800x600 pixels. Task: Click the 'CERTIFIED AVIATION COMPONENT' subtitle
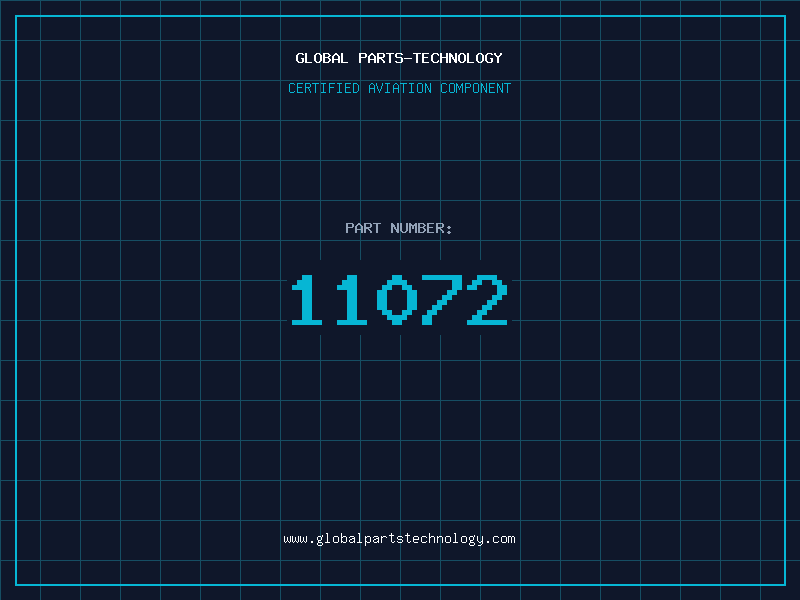coord(399,88)
